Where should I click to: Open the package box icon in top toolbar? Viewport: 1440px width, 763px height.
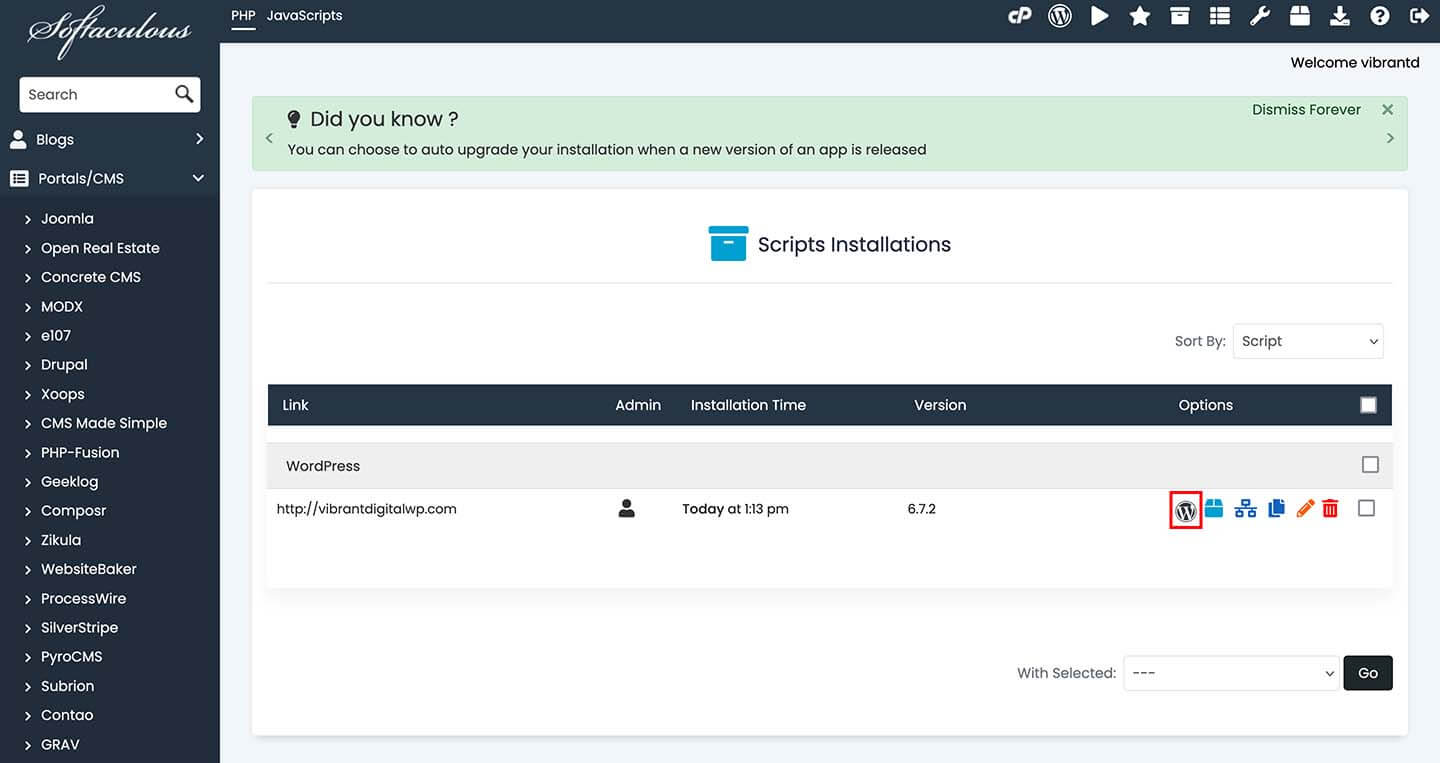[1300, 15]
